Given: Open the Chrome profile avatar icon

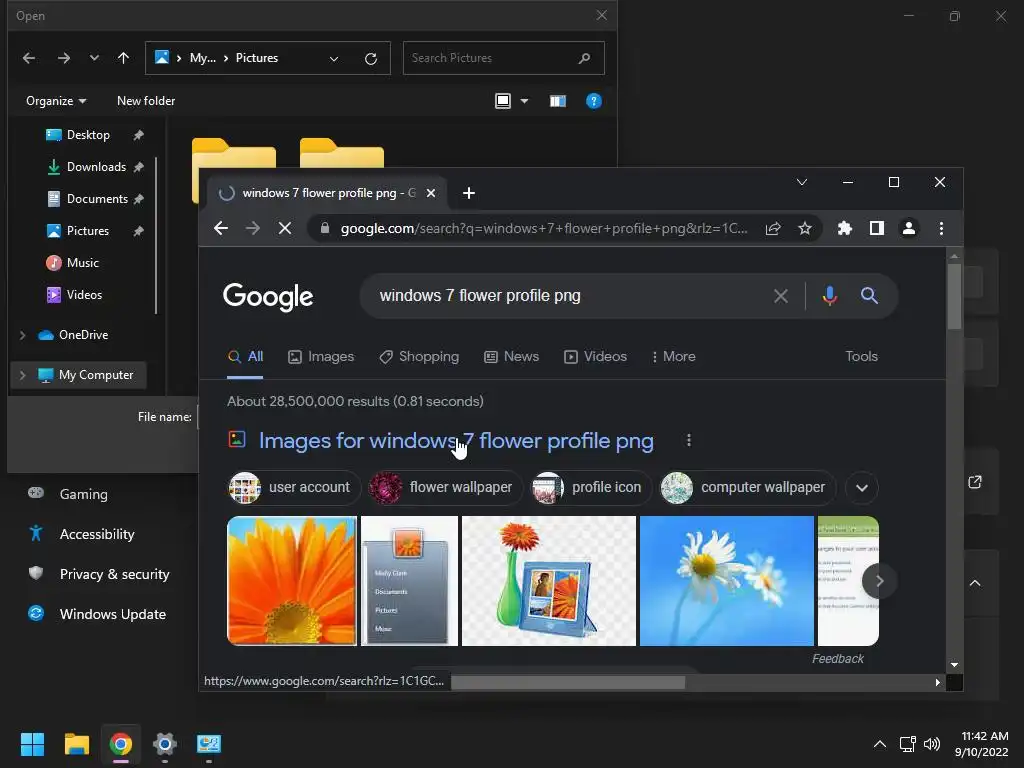Looking at the screenshot, I should [908, 228].
